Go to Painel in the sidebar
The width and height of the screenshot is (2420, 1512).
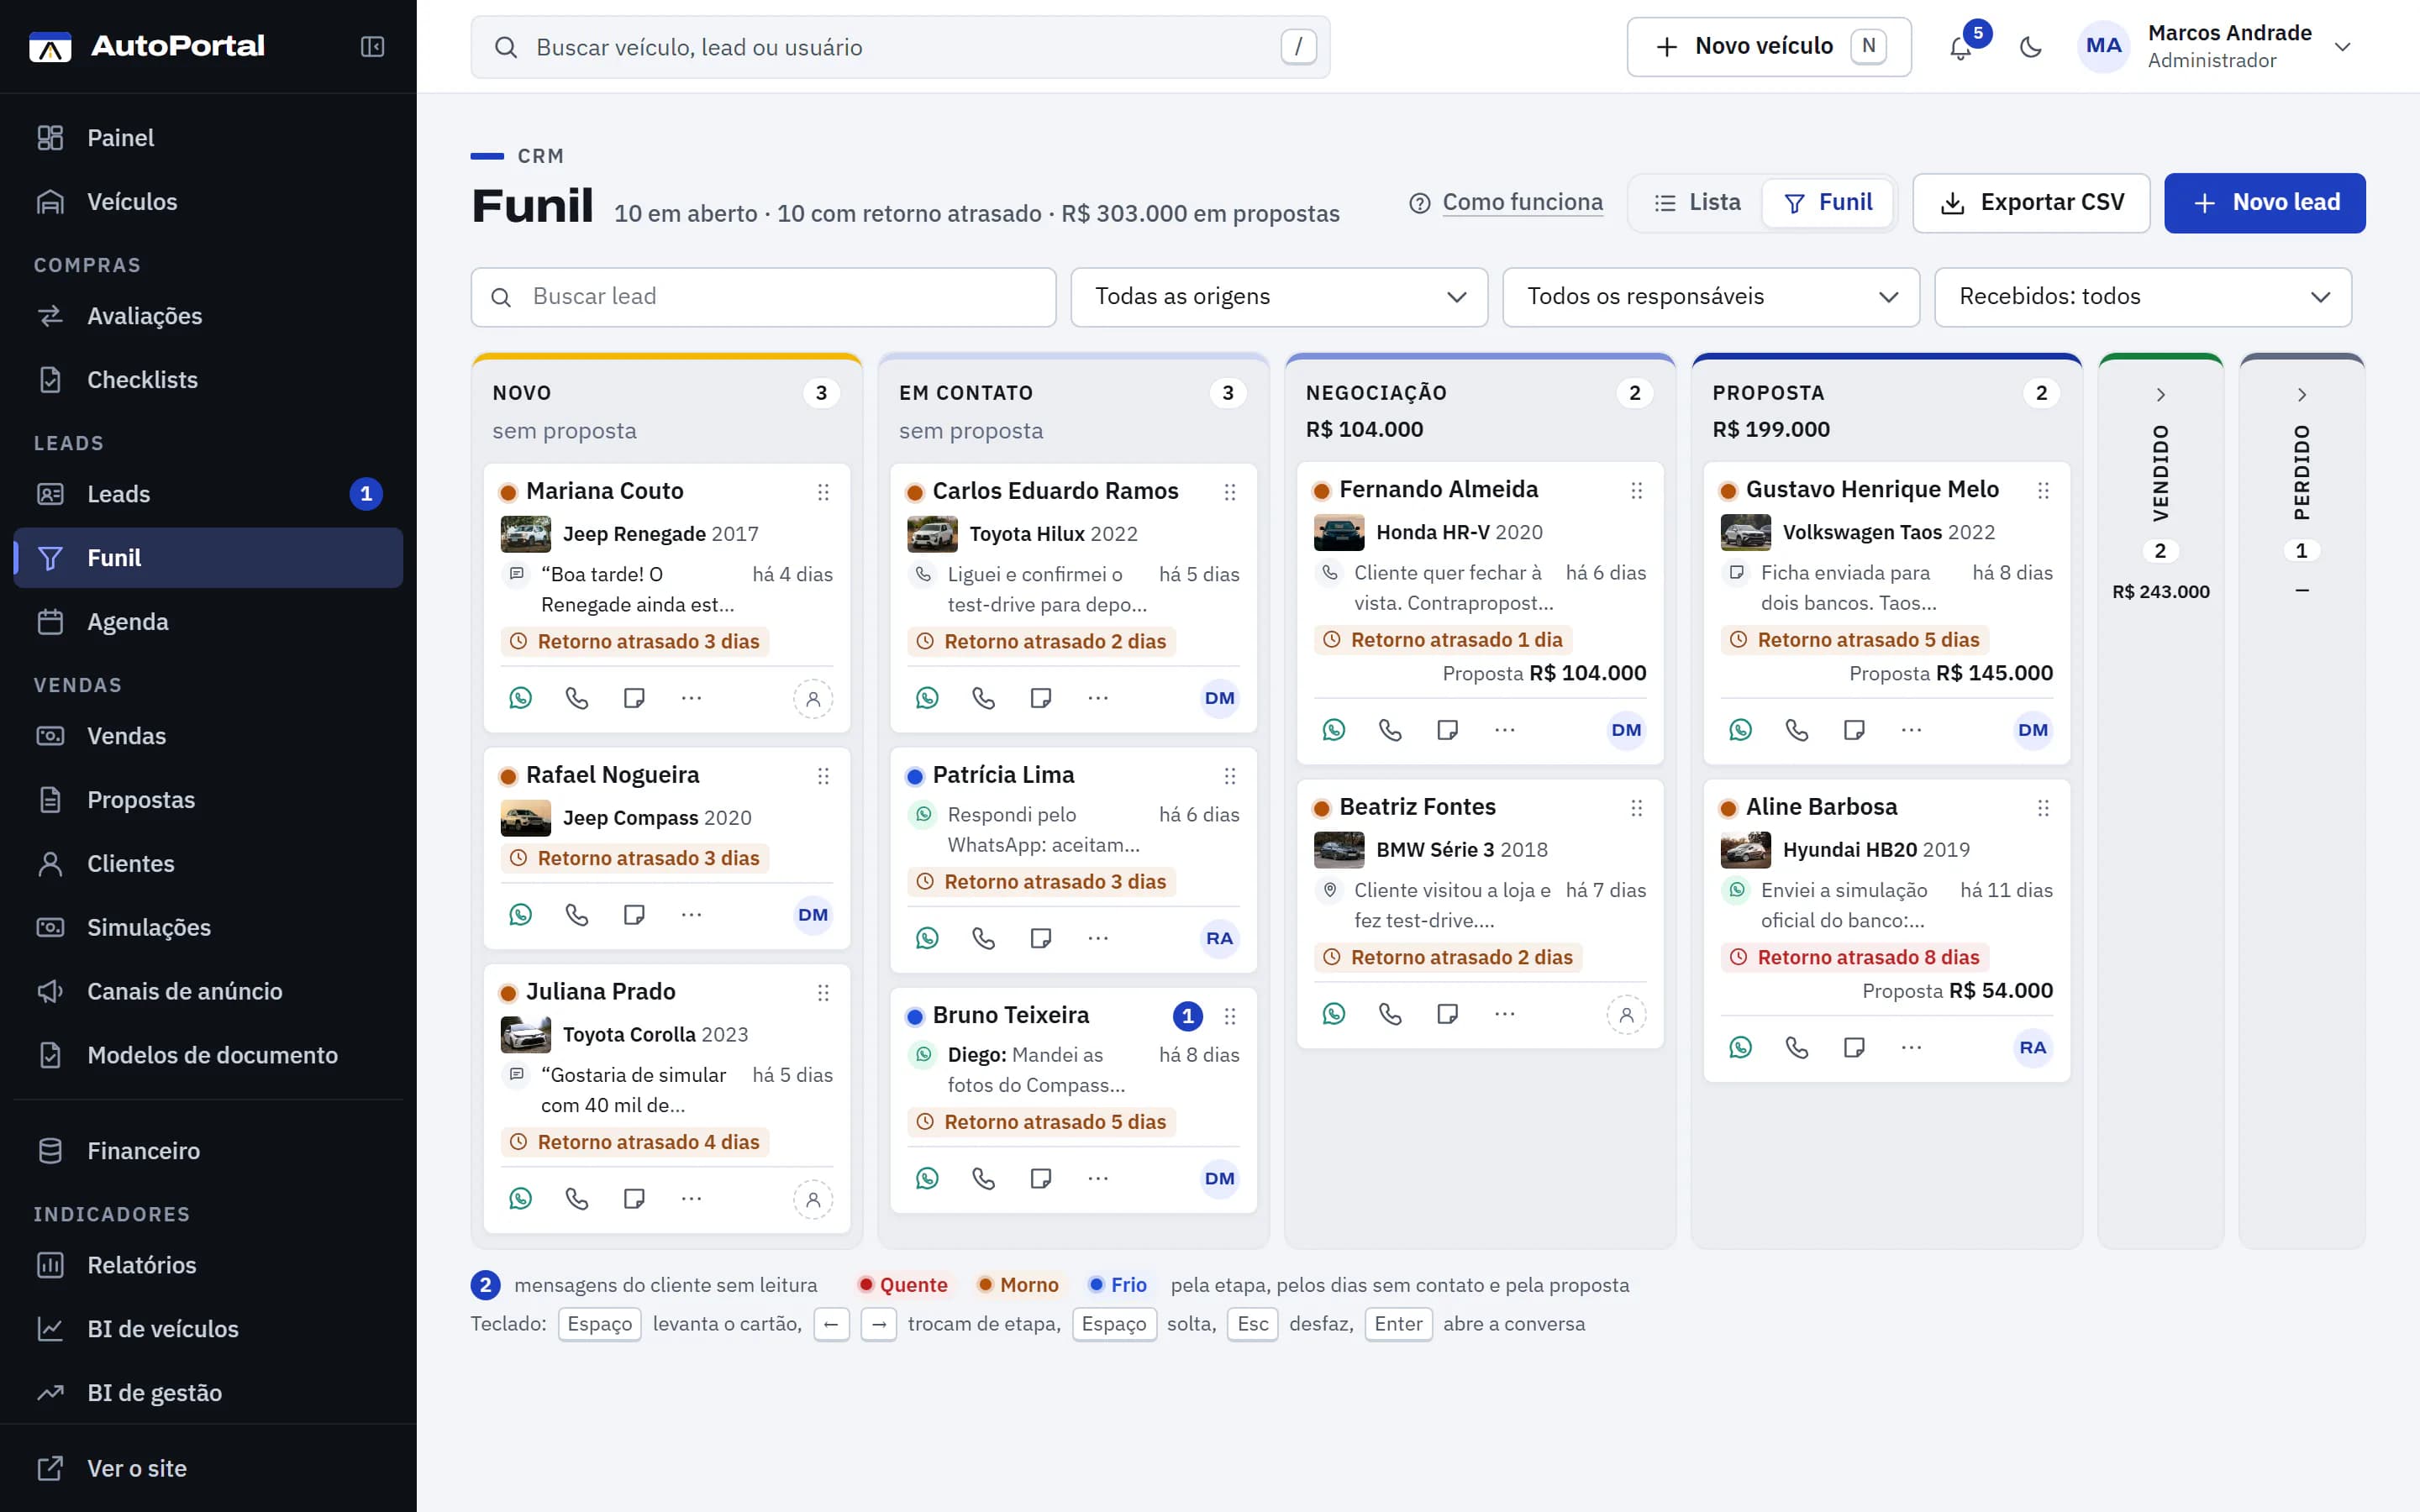coord(208,138)
